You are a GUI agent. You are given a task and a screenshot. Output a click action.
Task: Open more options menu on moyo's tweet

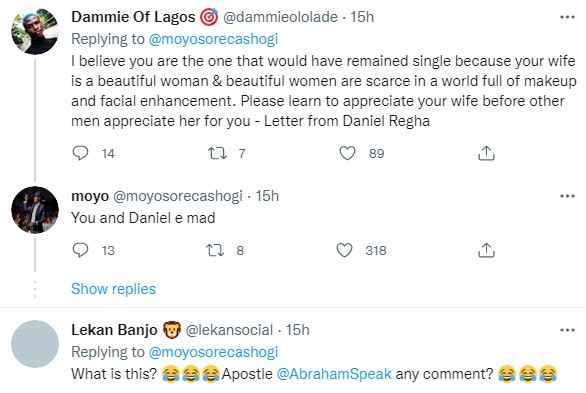click(x=567, y=196)
